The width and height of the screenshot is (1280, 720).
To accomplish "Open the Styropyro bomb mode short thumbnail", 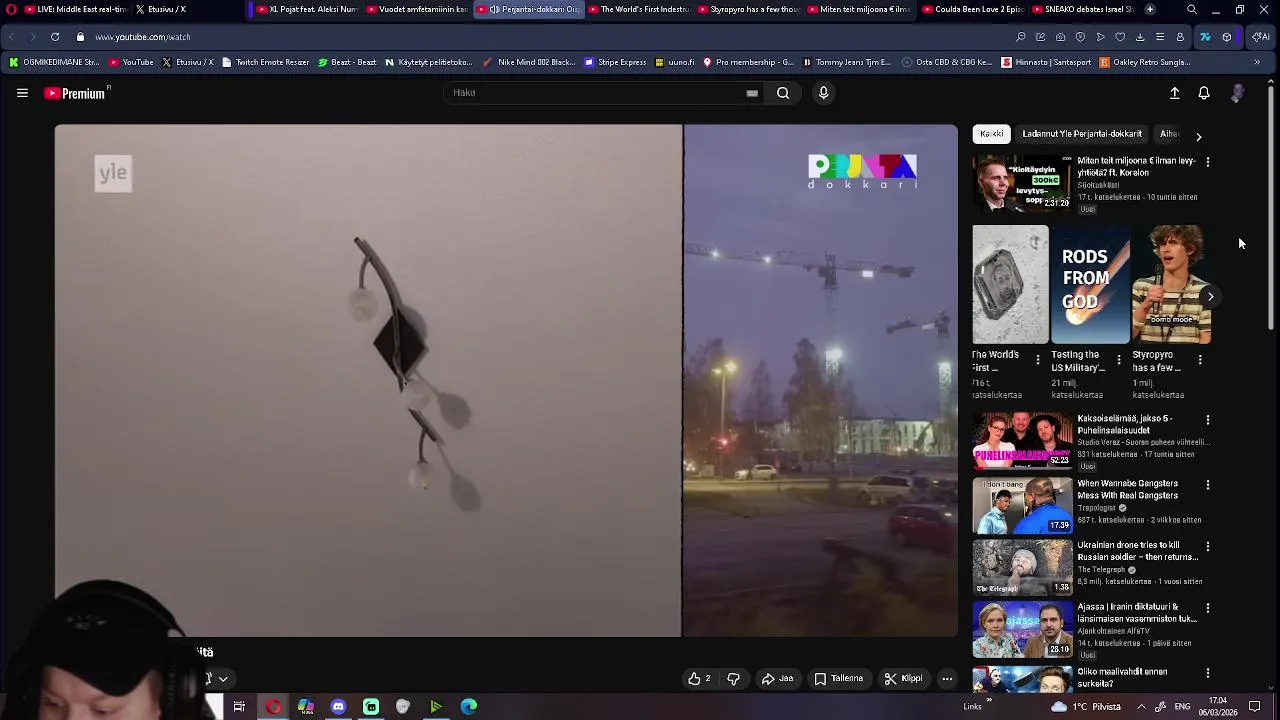I will pyautogui.click(x=1172, y=284).
